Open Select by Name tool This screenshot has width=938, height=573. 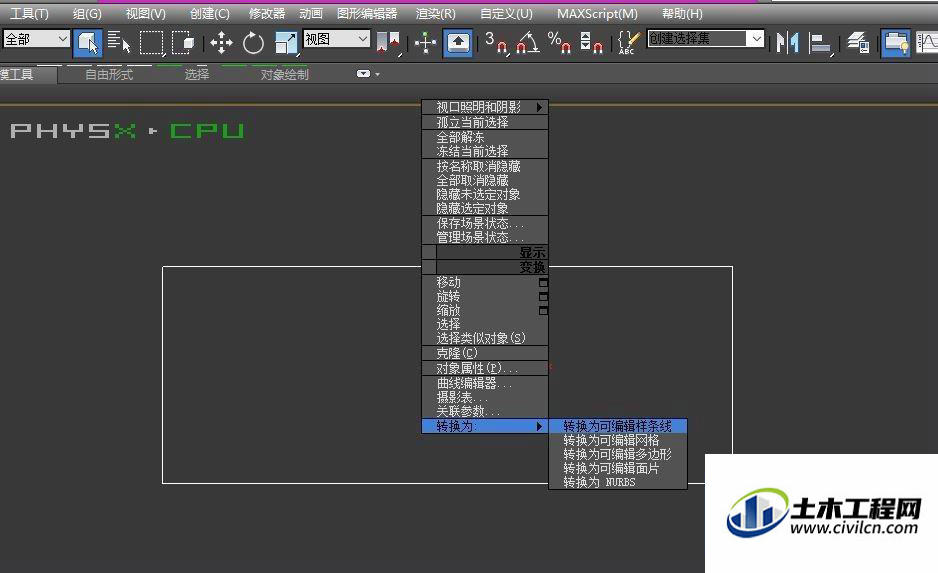(x=119, y=42)
